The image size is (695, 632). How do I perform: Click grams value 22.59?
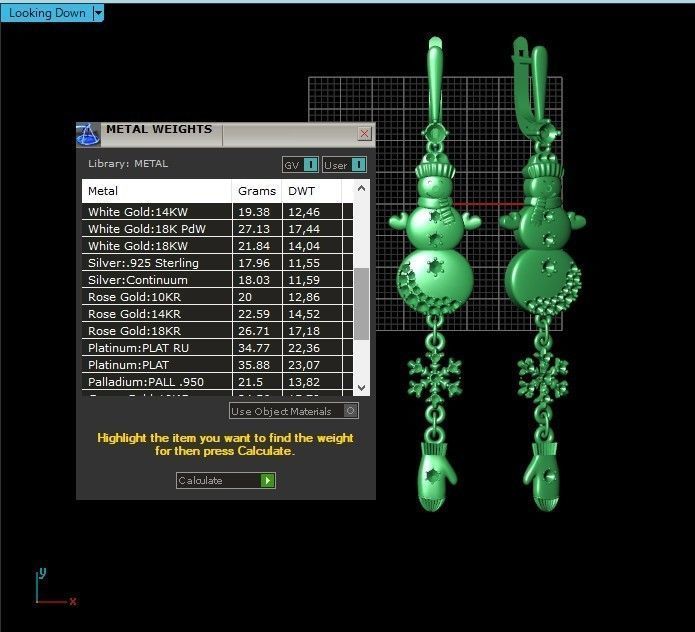(254, 314)
